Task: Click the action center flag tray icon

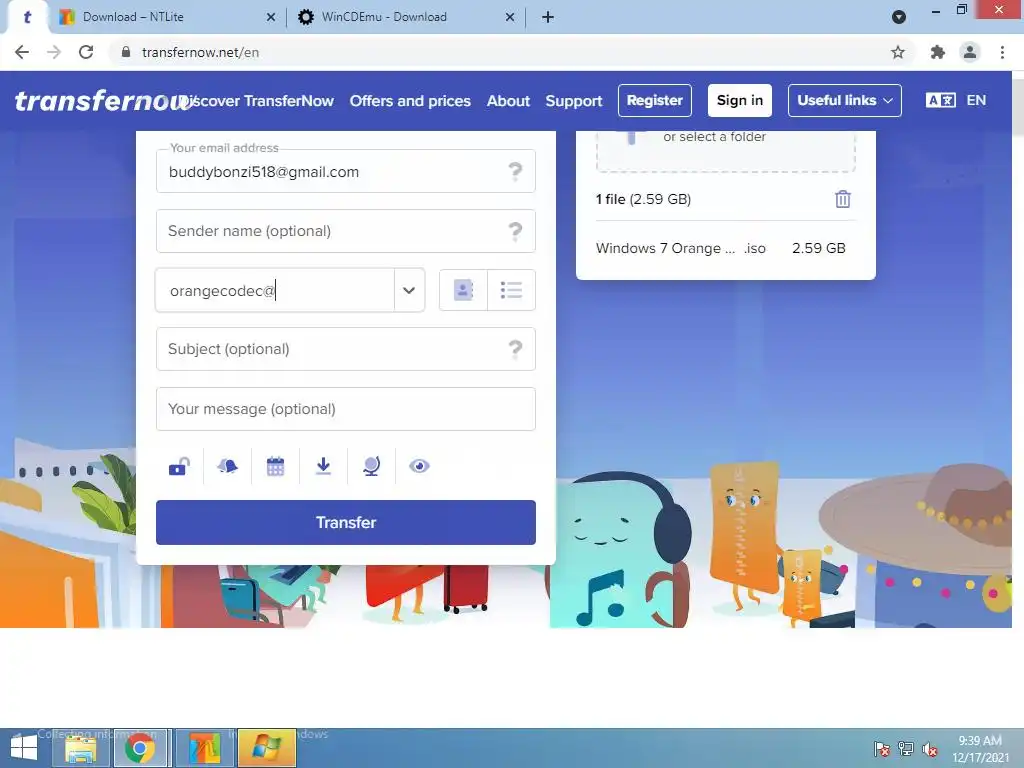Action: click(882, 749)
